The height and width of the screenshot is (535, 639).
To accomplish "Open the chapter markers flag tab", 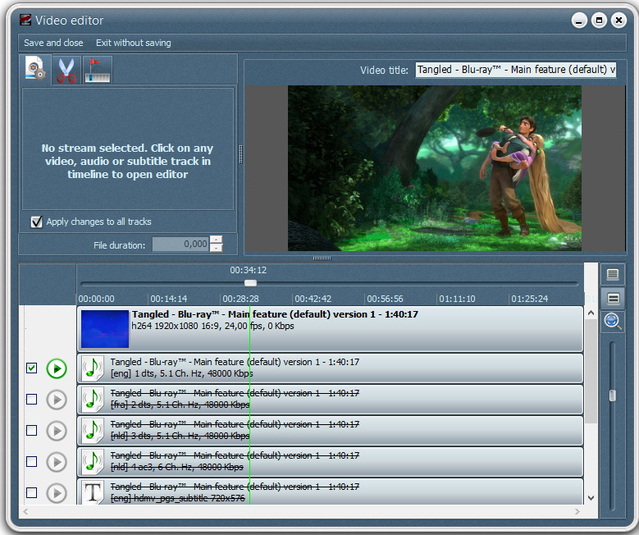I will [97, 70].
